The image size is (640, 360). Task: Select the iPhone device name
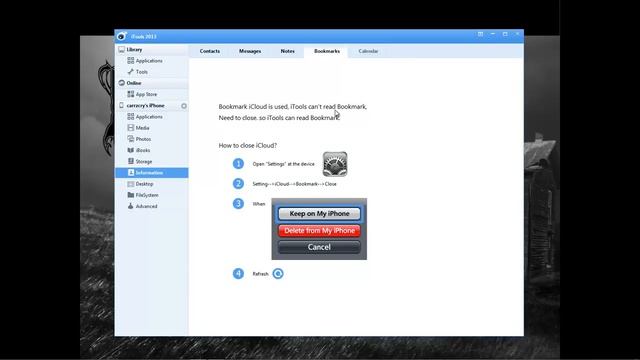(x=145, y=105)
